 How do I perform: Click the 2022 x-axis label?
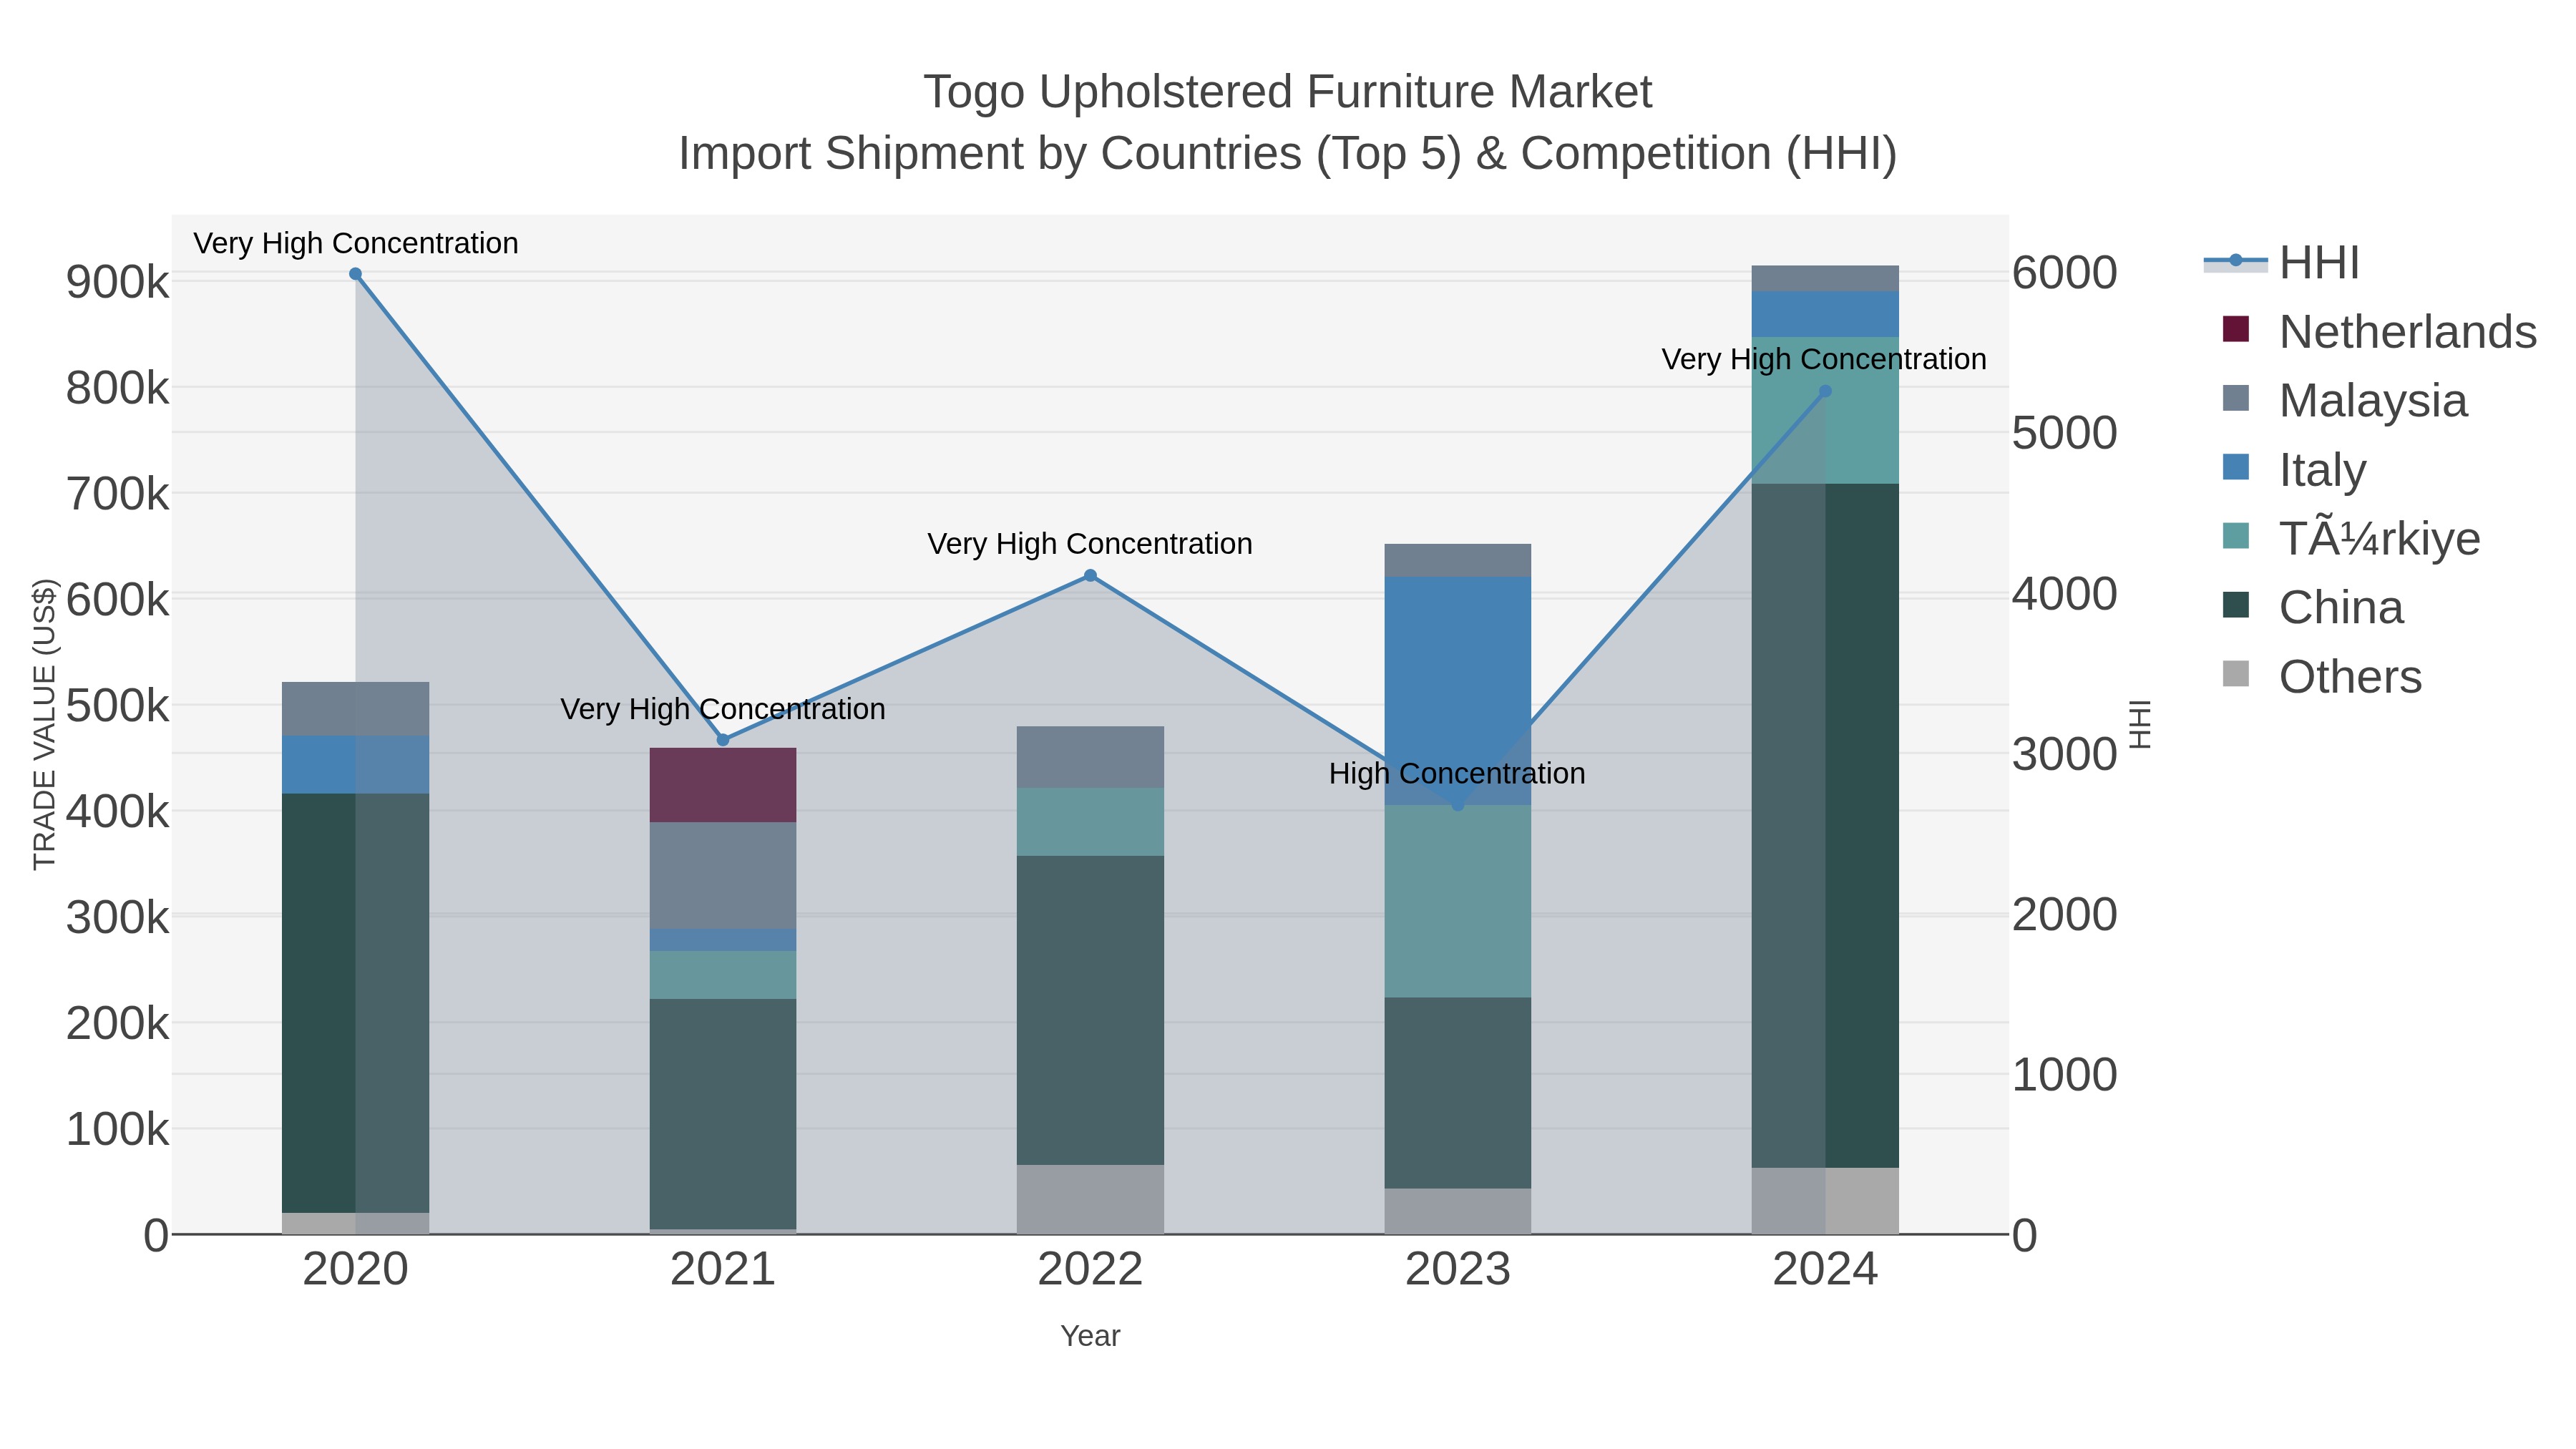[1090, 1270]
